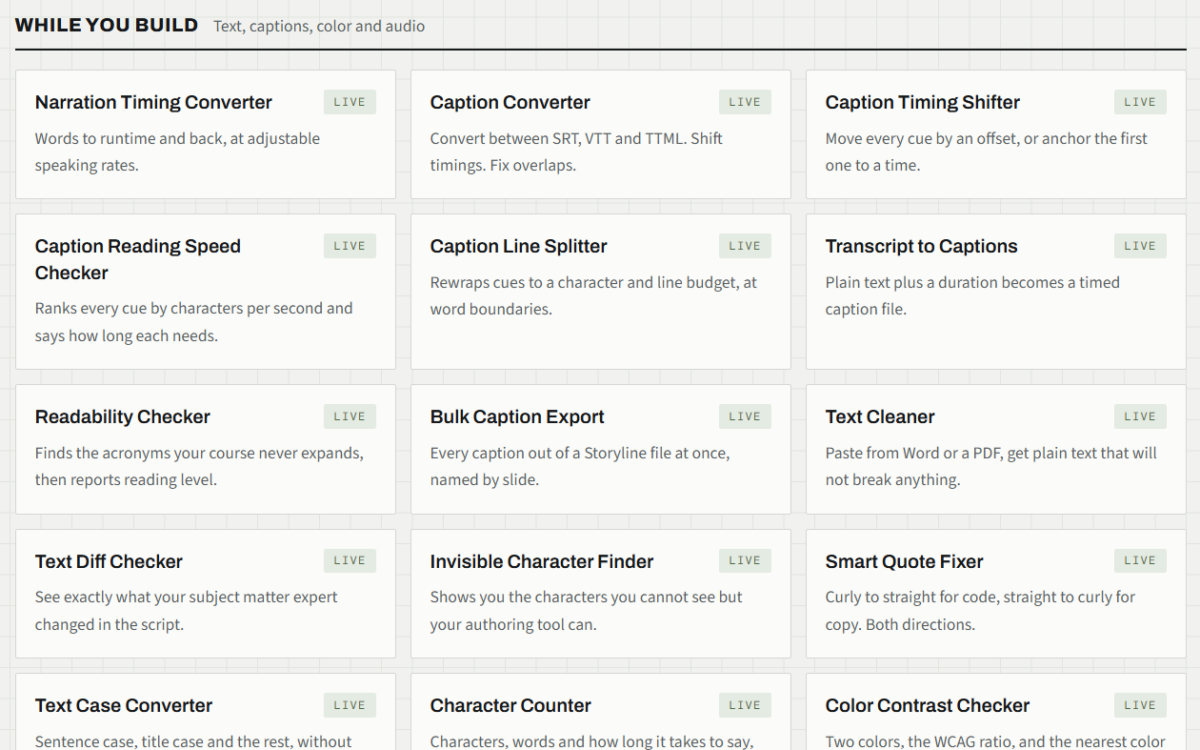Click LIVE badge on Smart Quote Fixer
The width and height of the screenshot is (1200, 750).
pyautogui.click(x=1140, y=561)
